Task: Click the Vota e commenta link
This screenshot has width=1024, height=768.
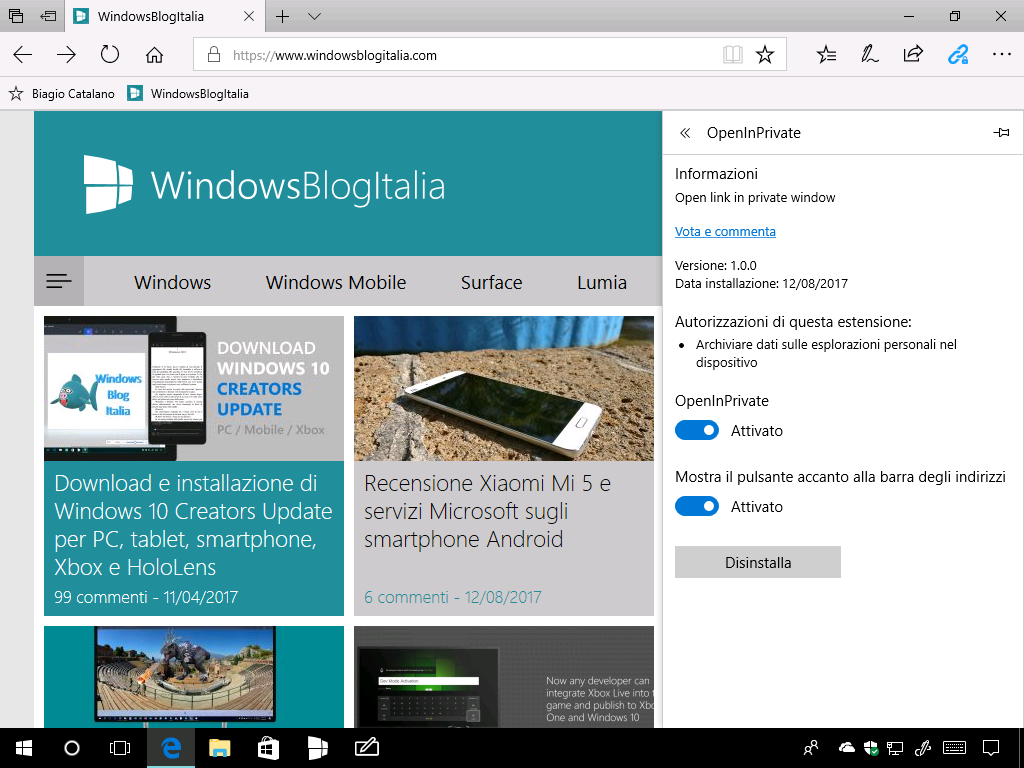Action: (x=725, y=231)
